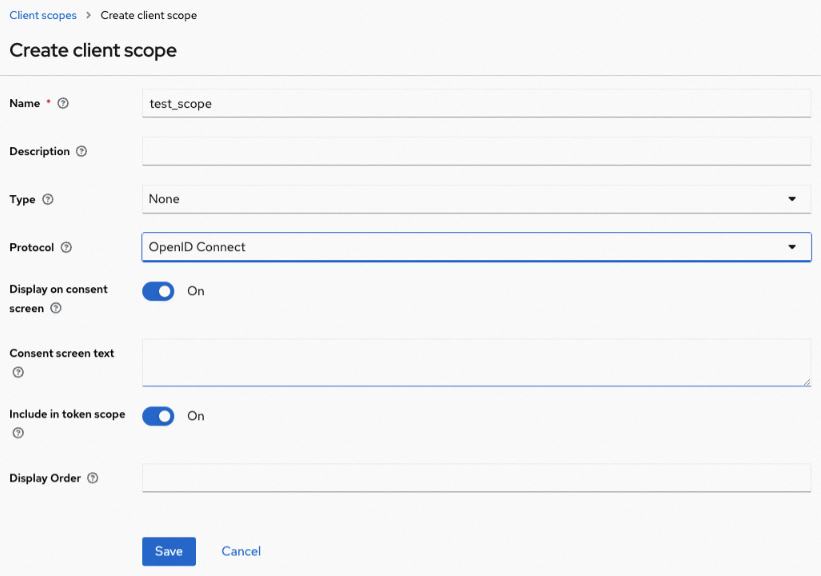The width and height of the screenshot is (821, 576).
Task: Click into the Description text field
Action: 476,151
